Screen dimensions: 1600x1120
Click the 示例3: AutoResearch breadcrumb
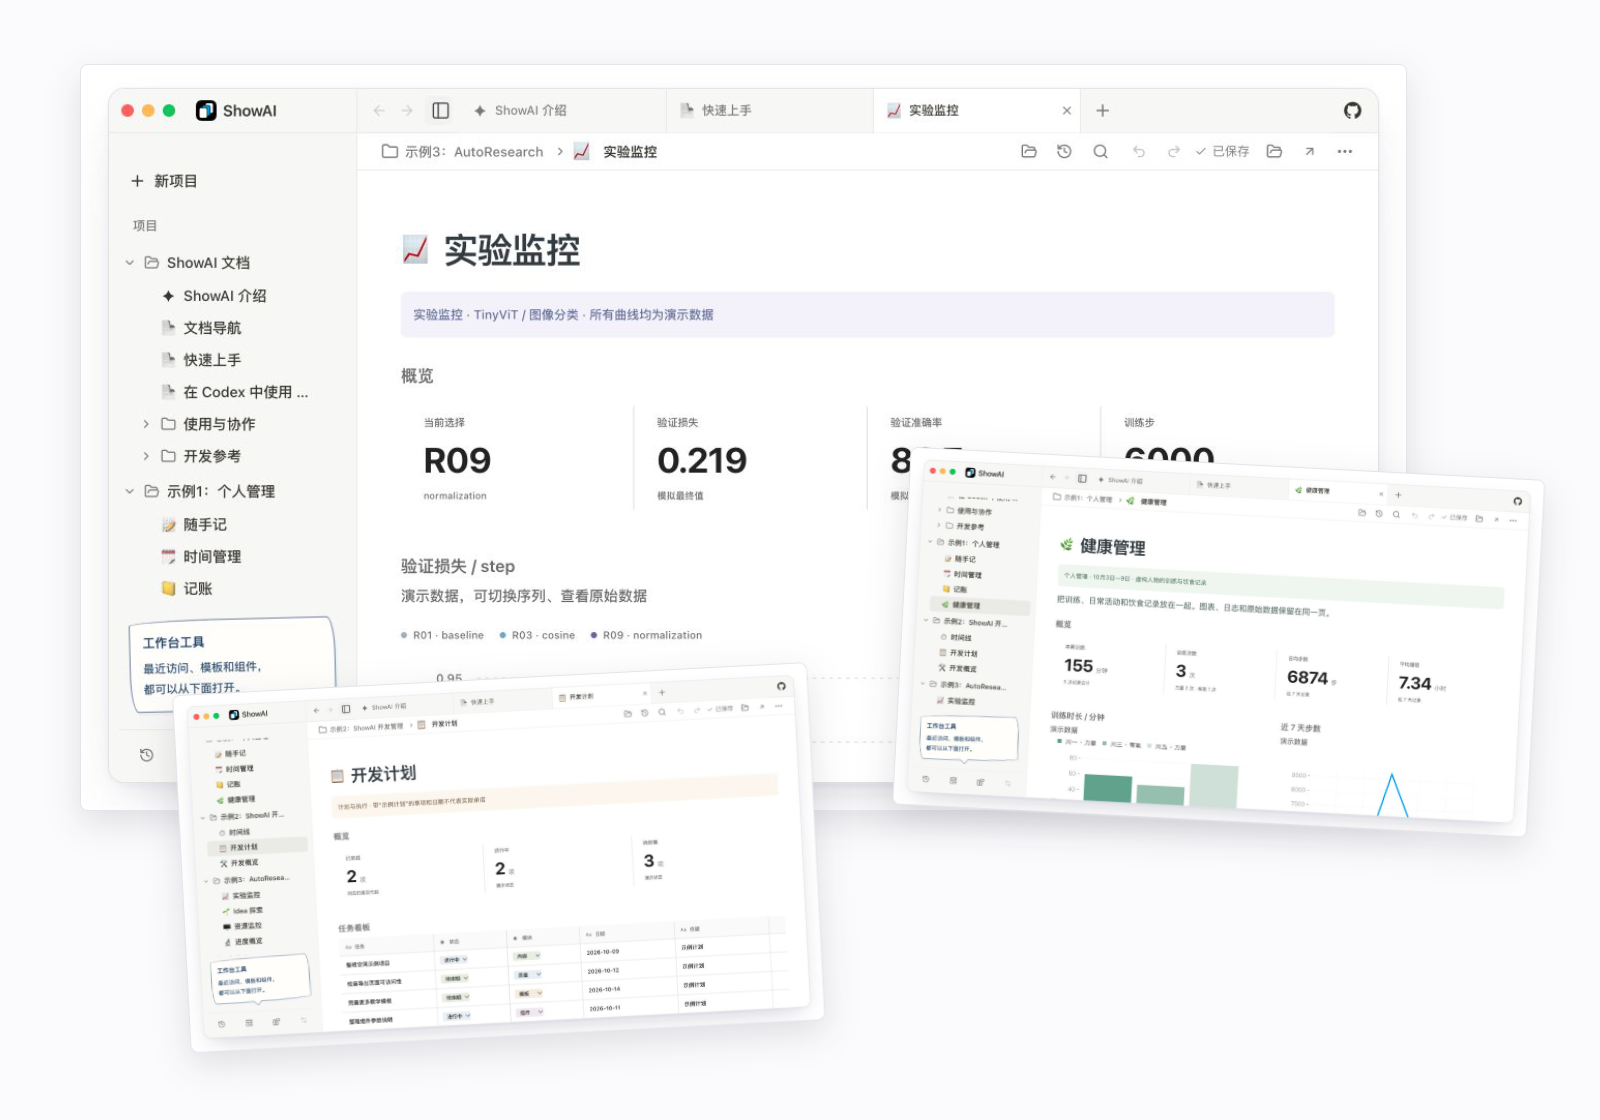coord(463,152)
